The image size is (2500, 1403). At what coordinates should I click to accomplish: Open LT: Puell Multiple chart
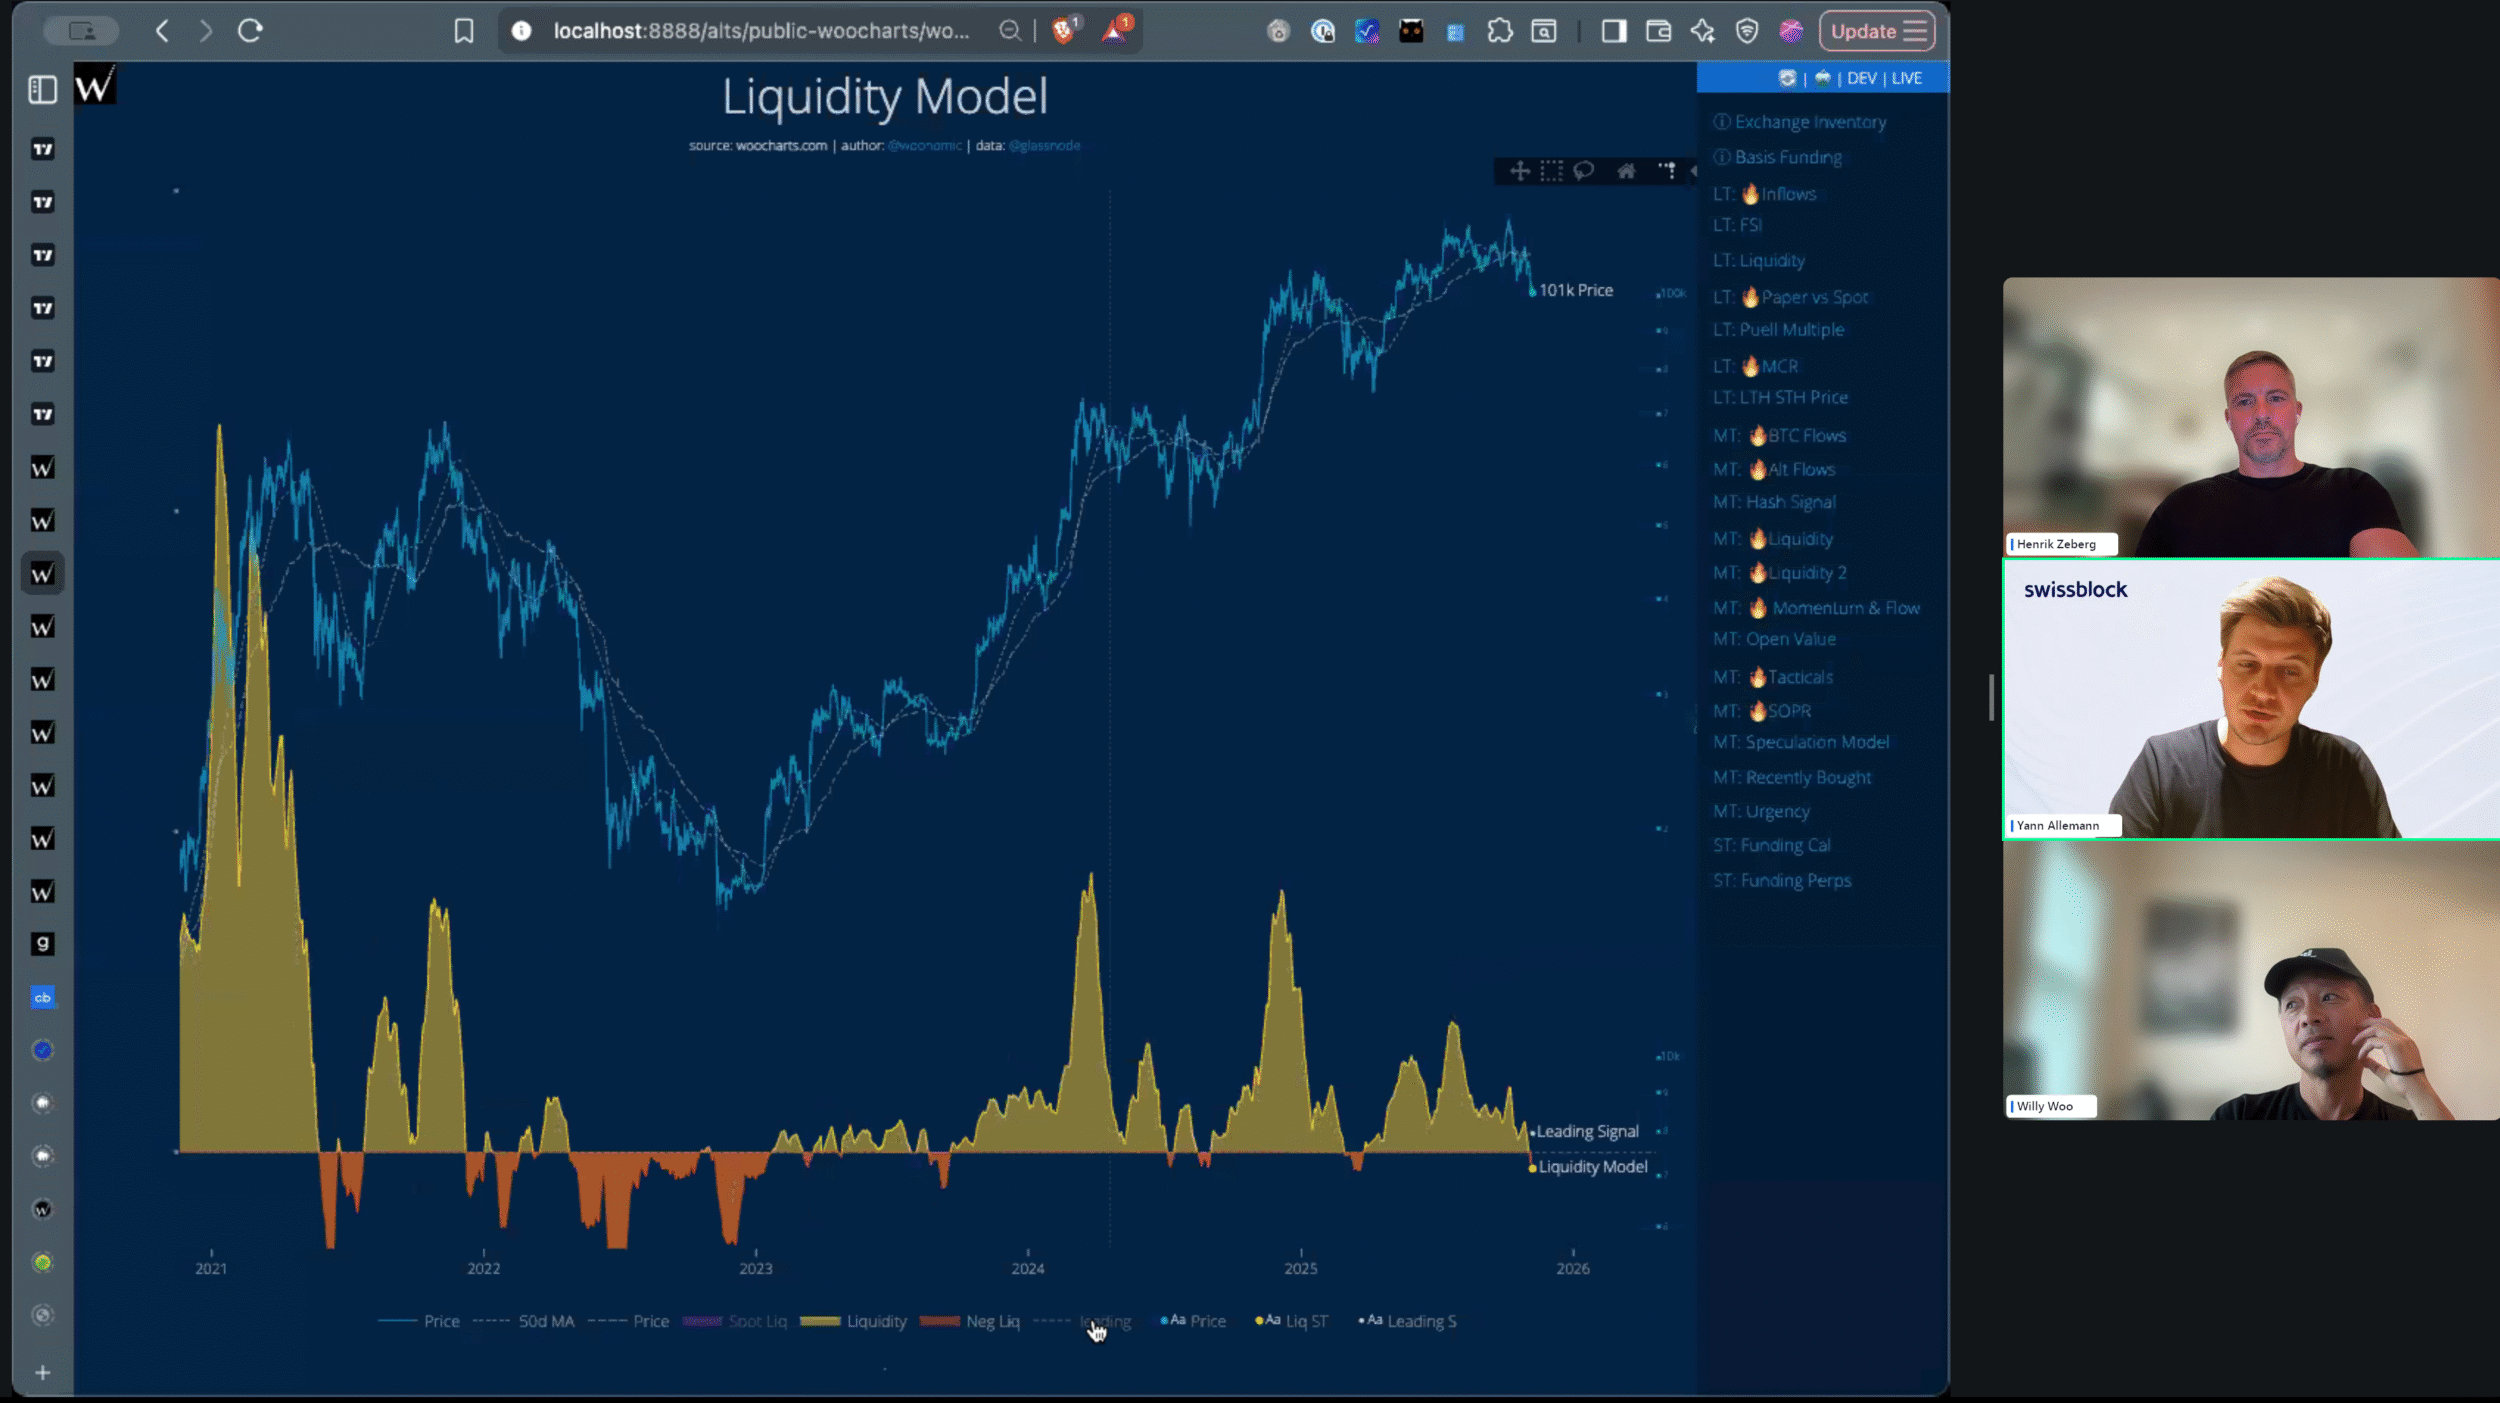[1778, 330]
